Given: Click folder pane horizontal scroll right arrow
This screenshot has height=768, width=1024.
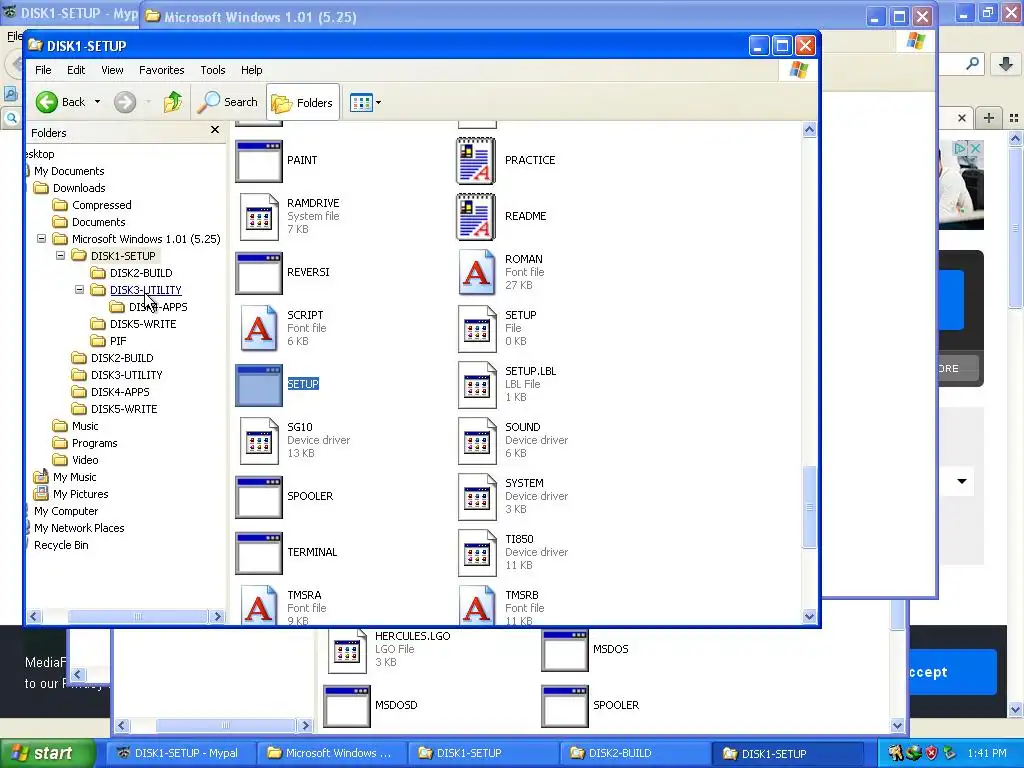Looking at the screenshot, I should point(217,616).
